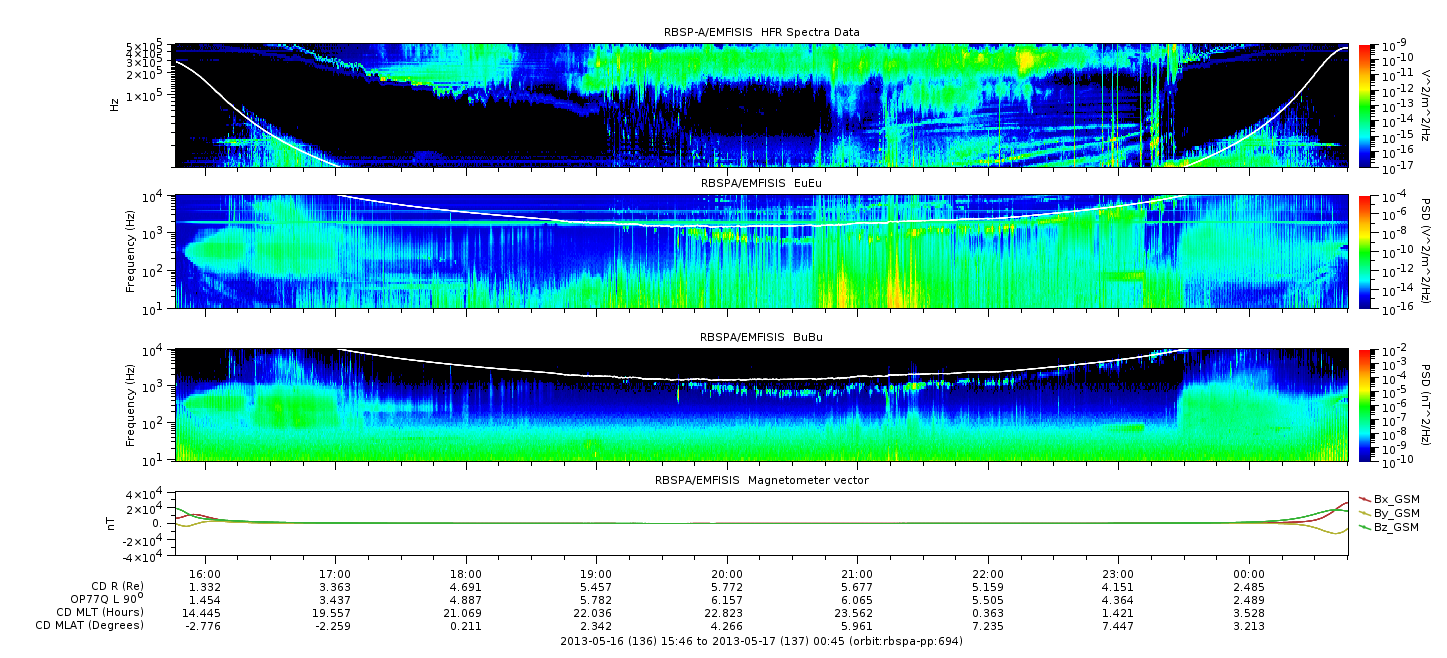The image size is (1447, 658).
Task: Click the RBSPA/EMFISIS BuBu plot title
Action: tap(761, 338)
